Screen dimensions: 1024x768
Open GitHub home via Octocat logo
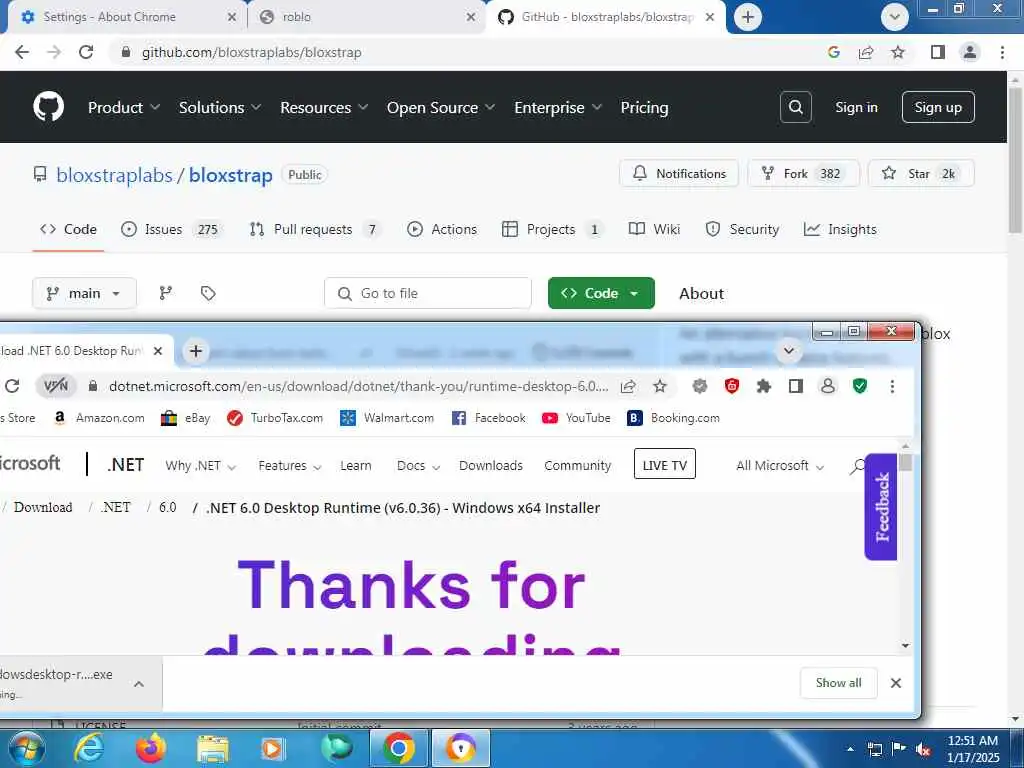pyautogui.click(x=48, y=106)
